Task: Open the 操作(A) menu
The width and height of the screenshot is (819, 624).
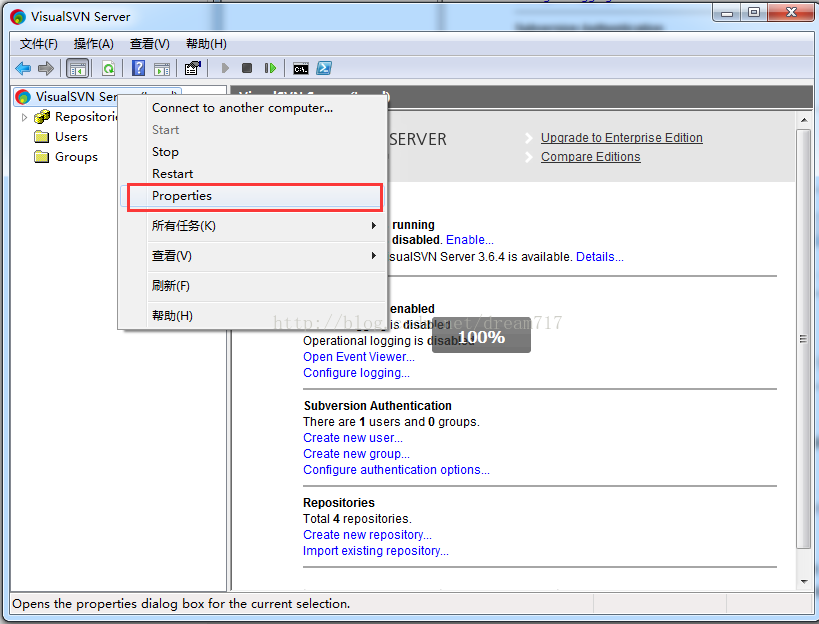Action: (x=93, y=44)
